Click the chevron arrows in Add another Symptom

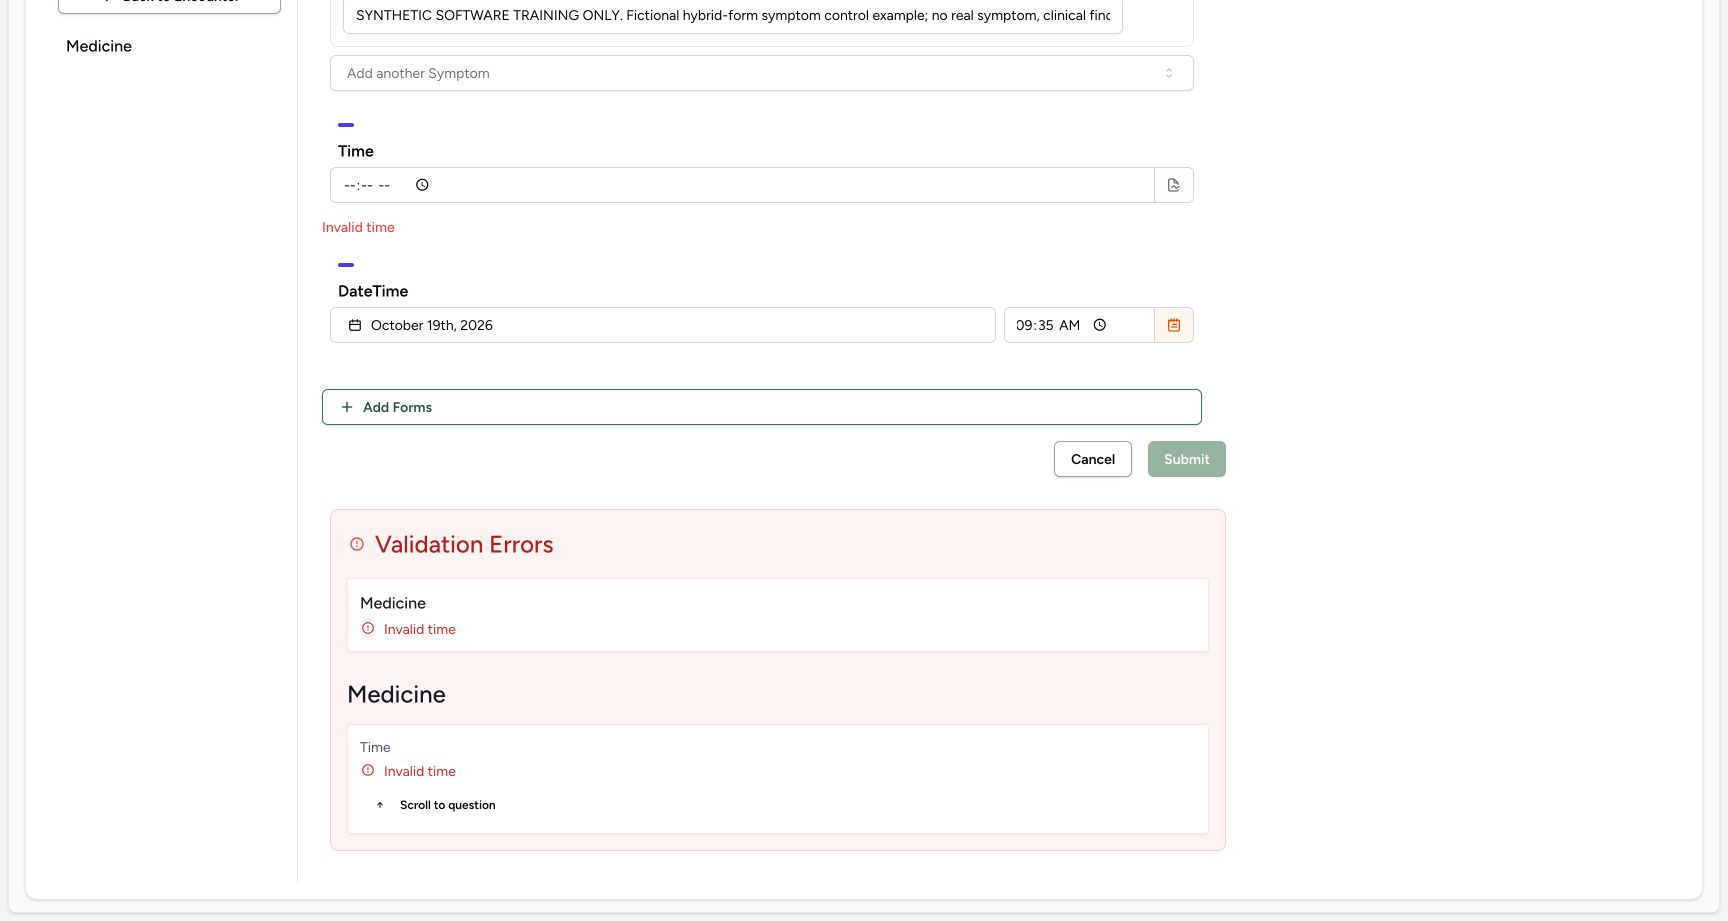(1169, 73)
